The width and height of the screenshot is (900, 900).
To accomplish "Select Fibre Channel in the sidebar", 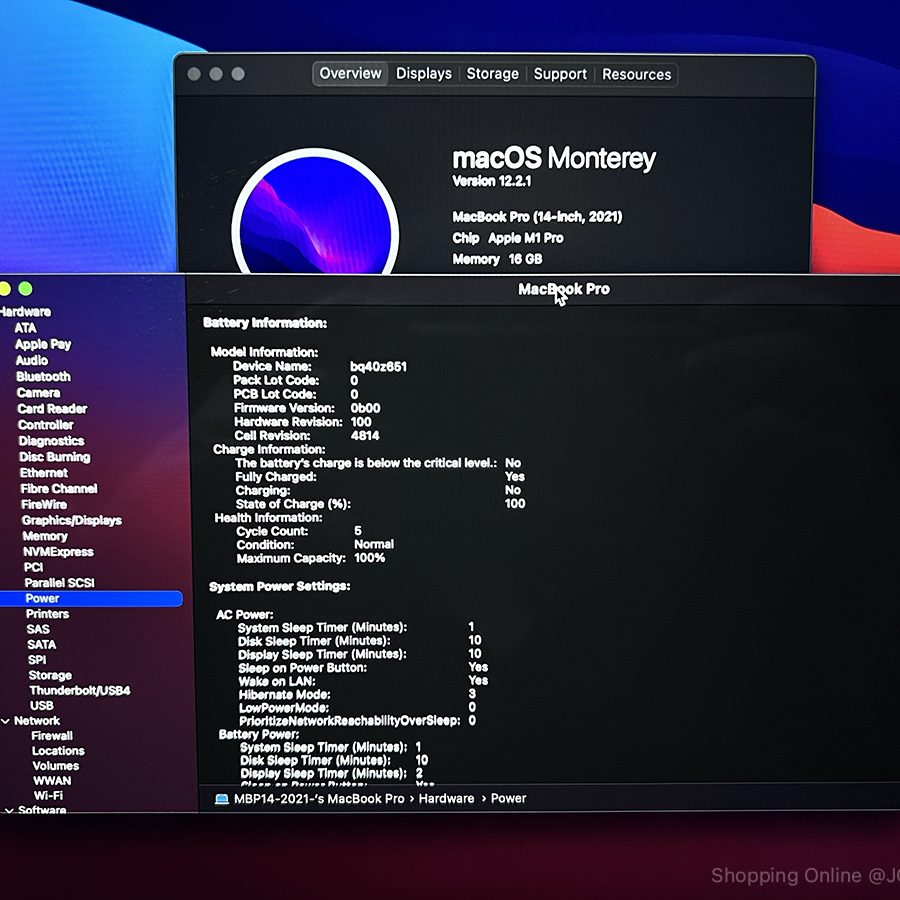I will [59, 488].
